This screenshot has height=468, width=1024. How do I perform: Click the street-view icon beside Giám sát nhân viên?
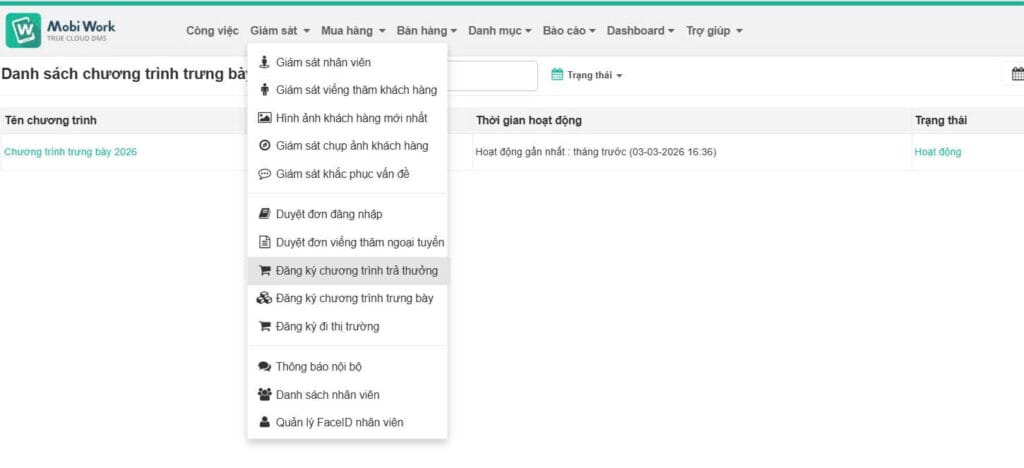[264, 62]
